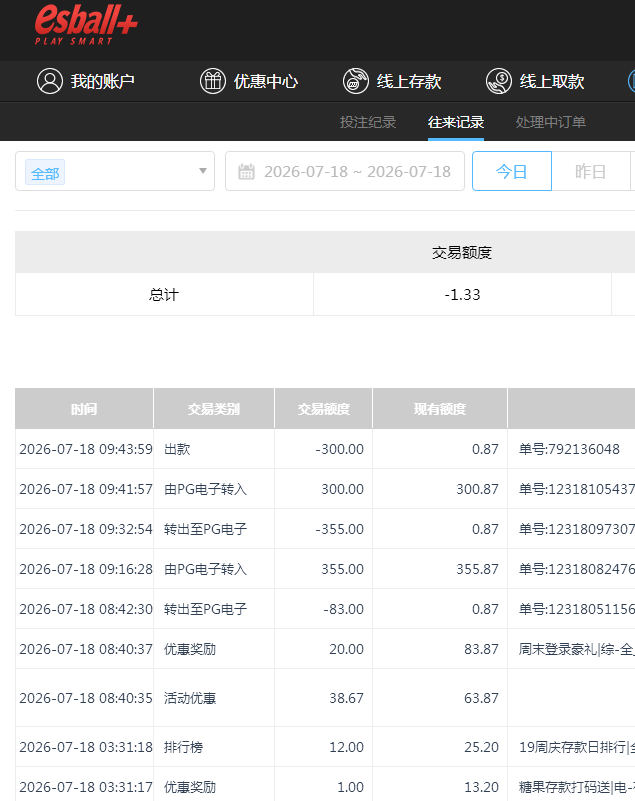Click the 19周庆存款日排行 remark
Image resolution: width=635 pixels, height=801 pixels.
pyautogui.click(x=577, y=747)
